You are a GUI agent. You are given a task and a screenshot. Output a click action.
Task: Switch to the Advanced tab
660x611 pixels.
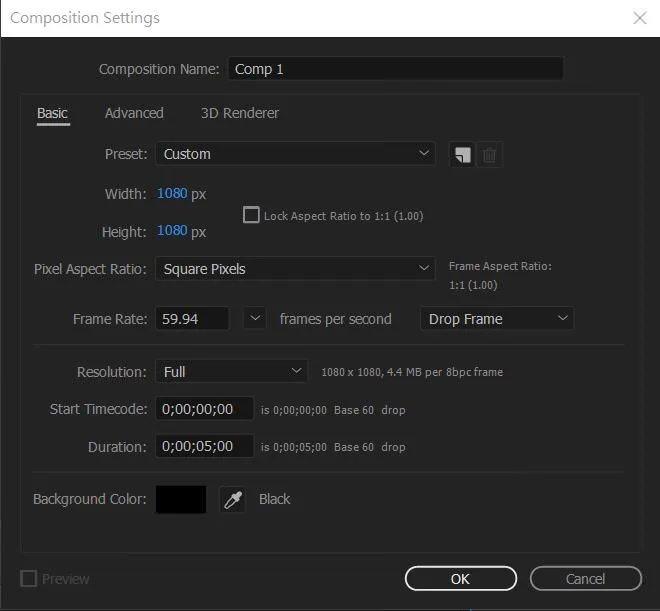tap(134, 113)
